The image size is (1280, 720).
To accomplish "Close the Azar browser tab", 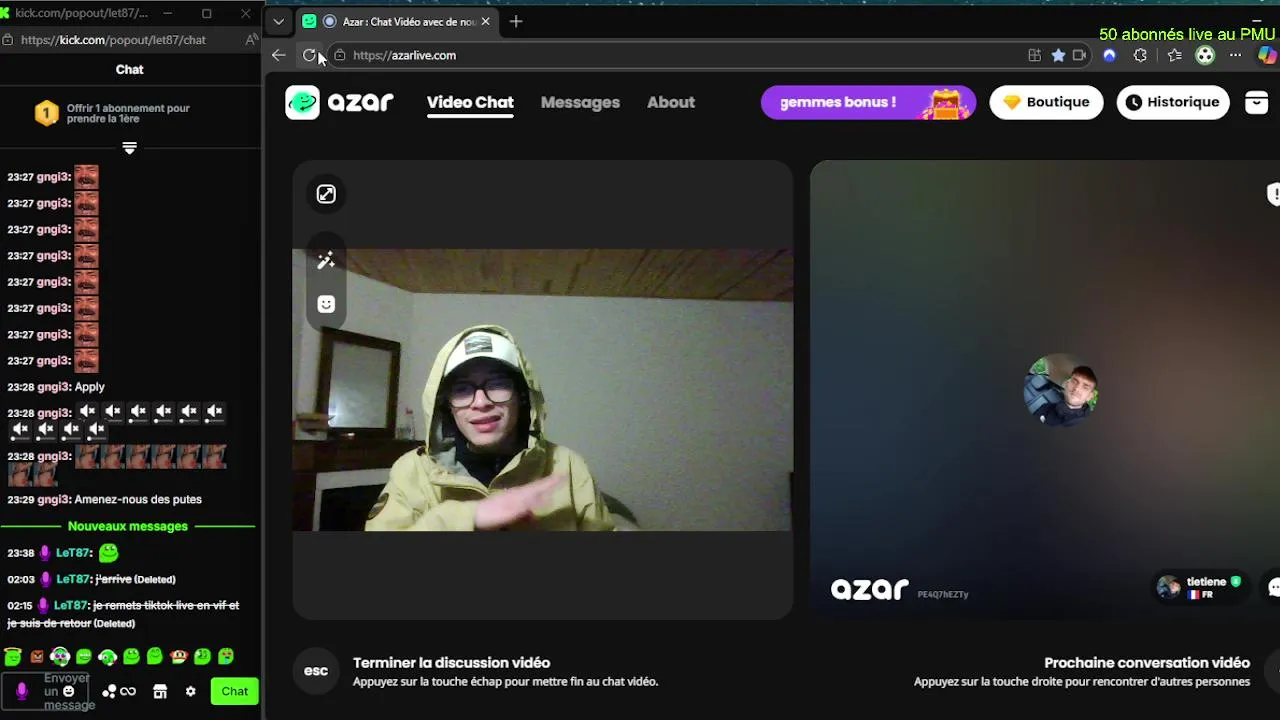I will 485,21.
